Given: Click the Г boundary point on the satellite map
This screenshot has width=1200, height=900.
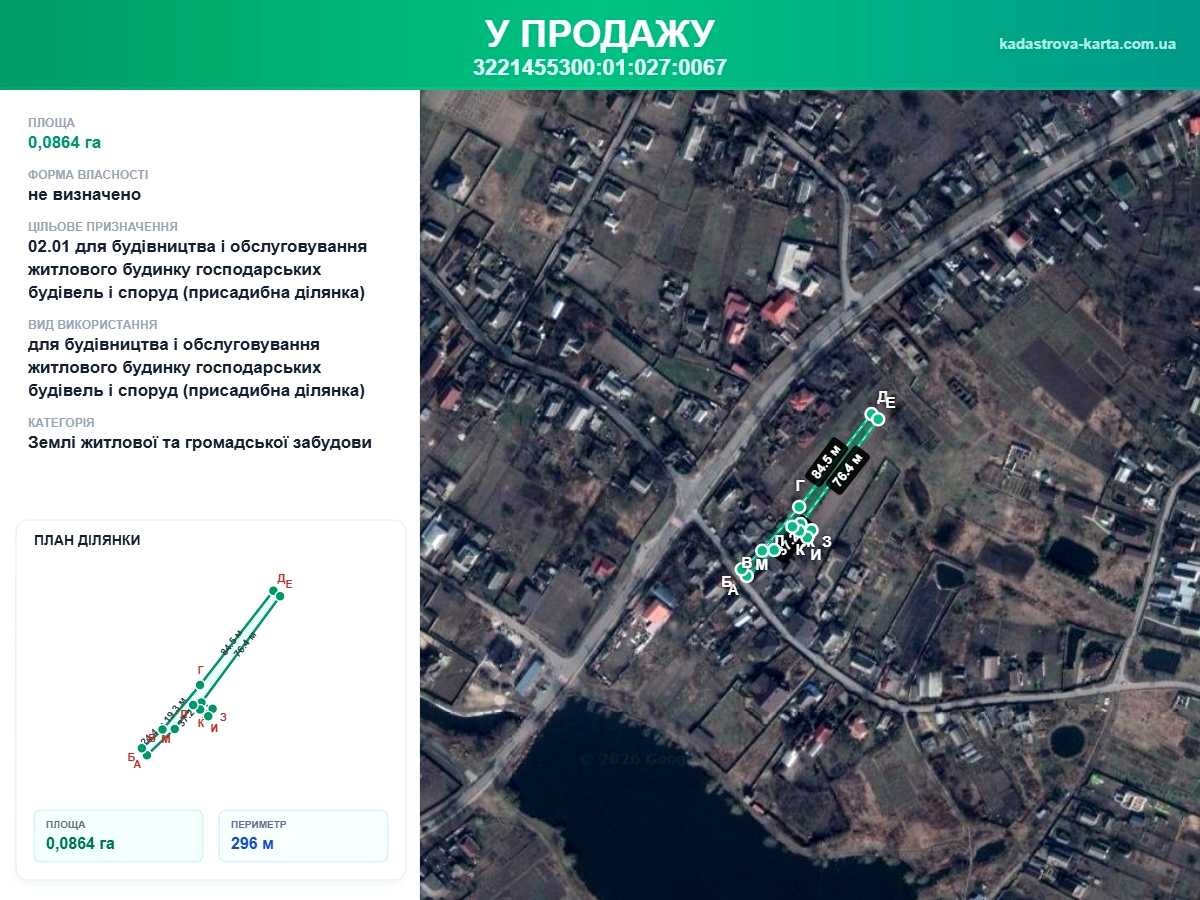Looking at the screenshot, I should 799,507.
